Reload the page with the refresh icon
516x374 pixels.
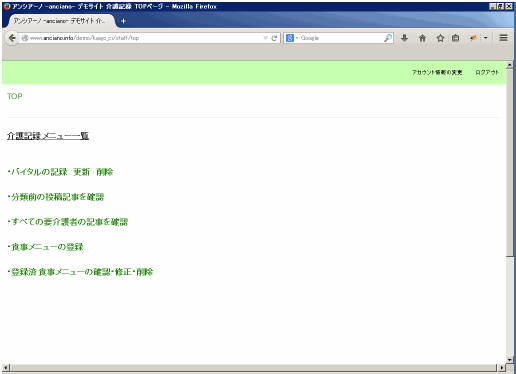pyautogui.click(x=274, y=38)
